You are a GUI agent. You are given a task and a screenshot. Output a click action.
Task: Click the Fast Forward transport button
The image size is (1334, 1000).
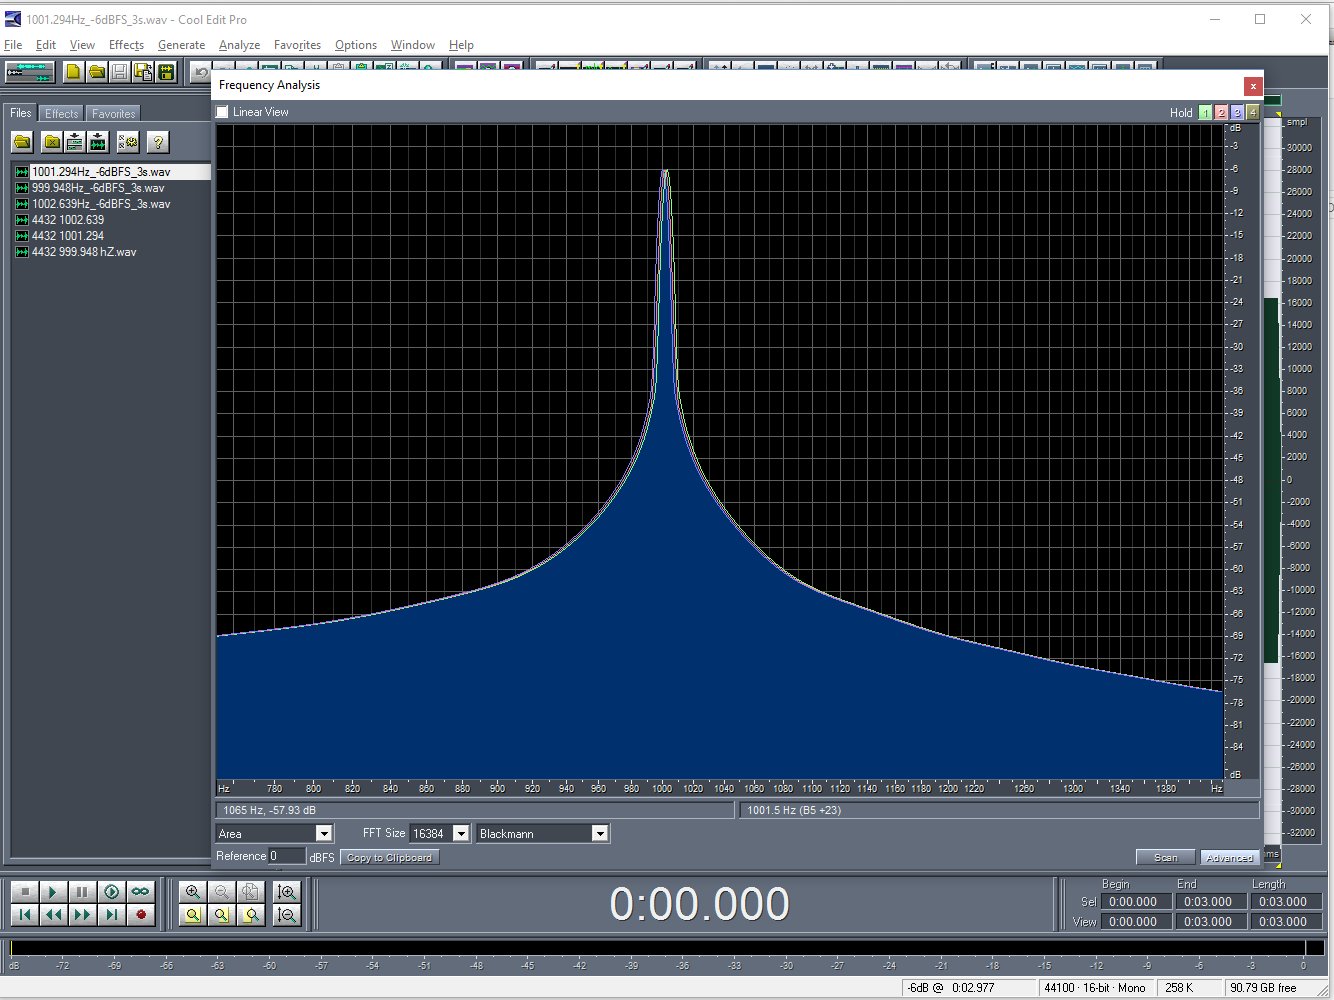[83, 914]
